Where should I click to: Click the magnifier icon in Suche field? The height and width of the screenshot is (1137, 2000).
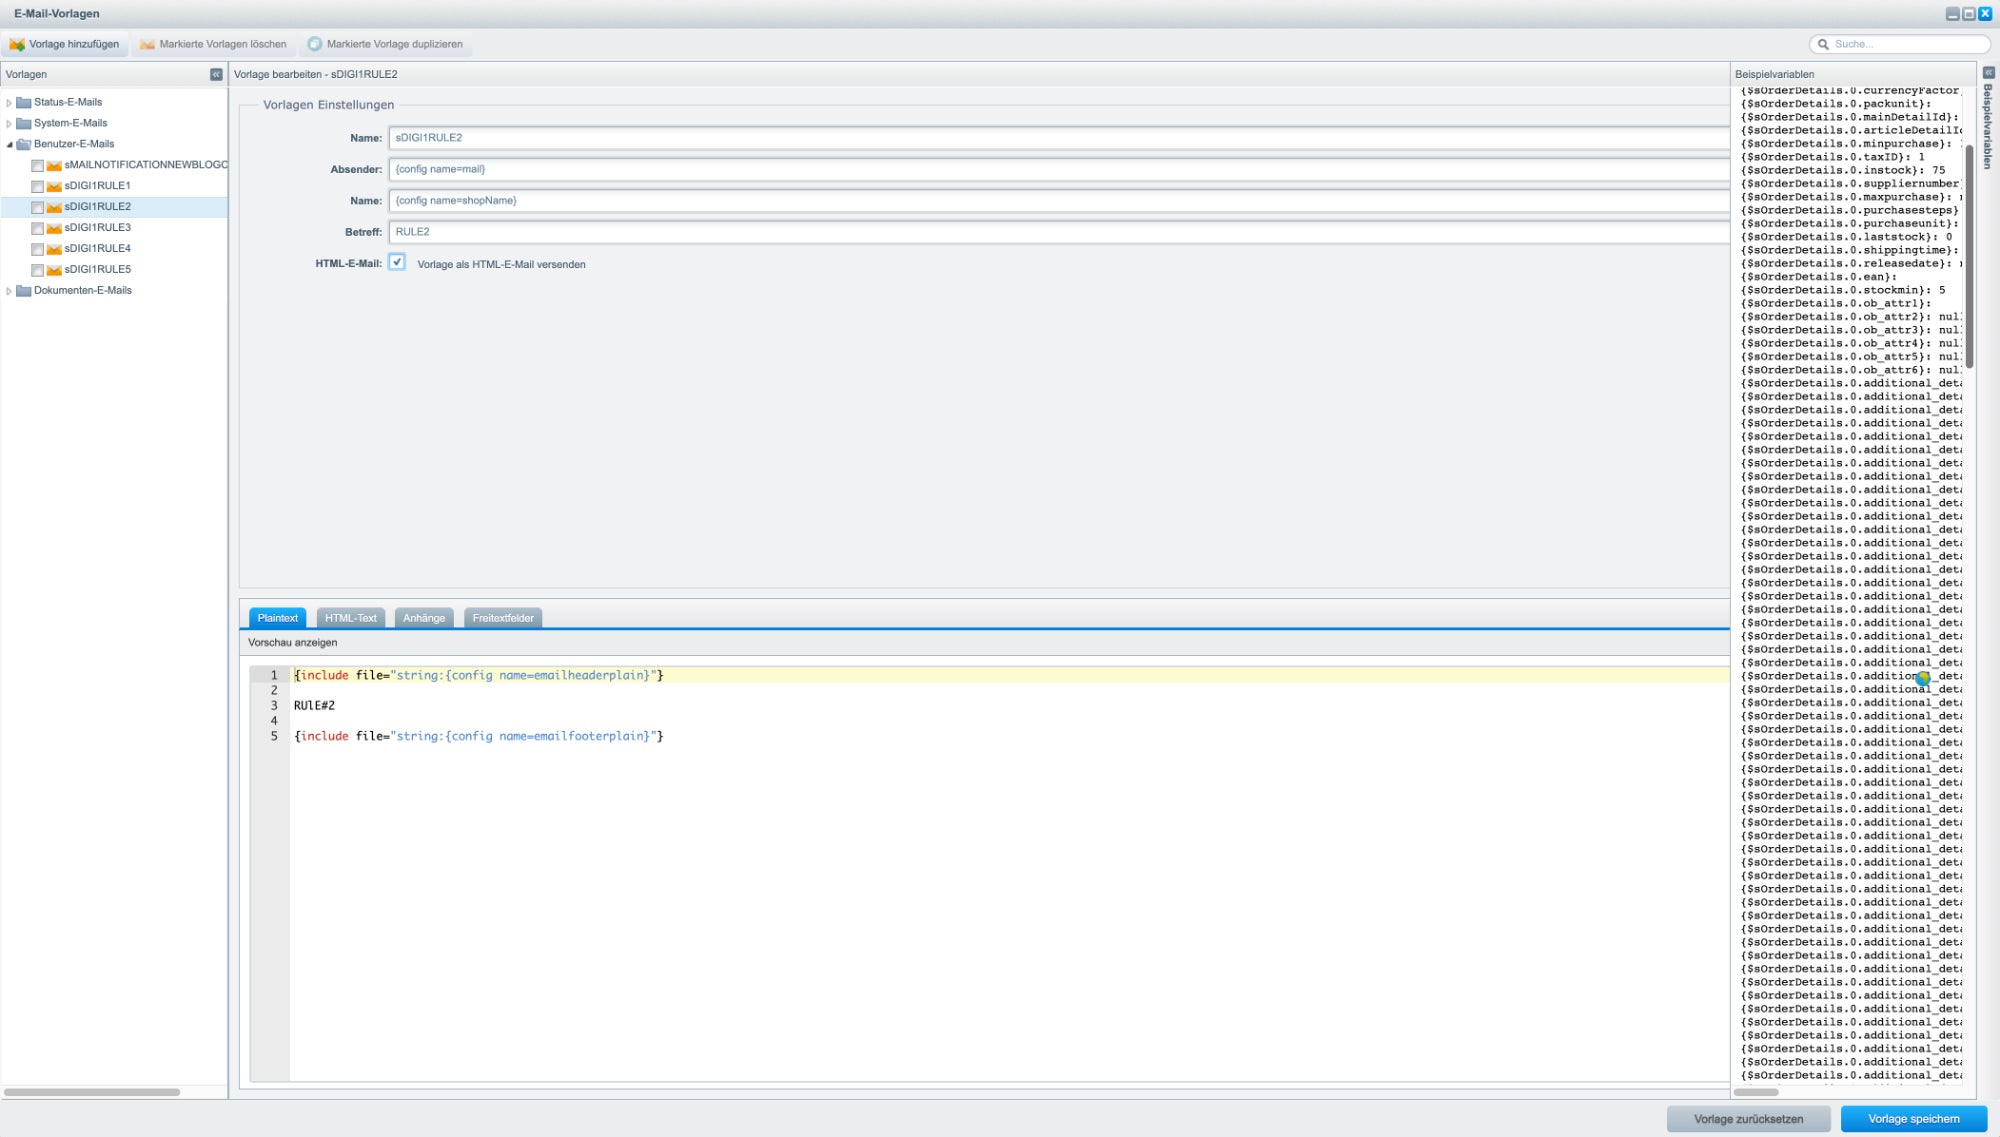coord(1824,44)
